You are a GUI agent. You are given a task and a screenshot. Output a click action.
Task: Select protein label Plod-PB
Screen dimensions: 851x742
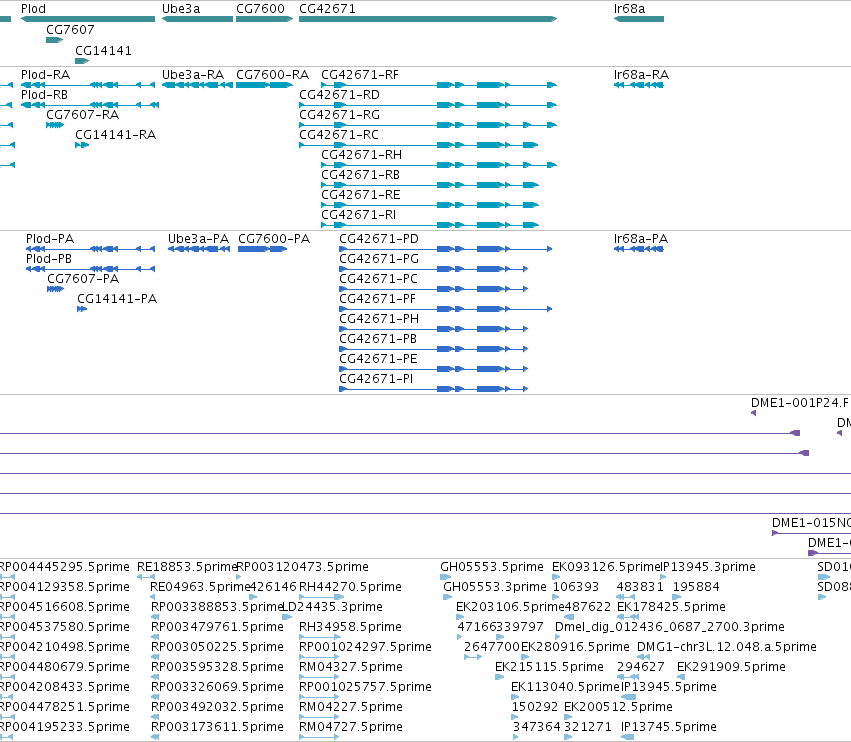click(x=49, y=259)
